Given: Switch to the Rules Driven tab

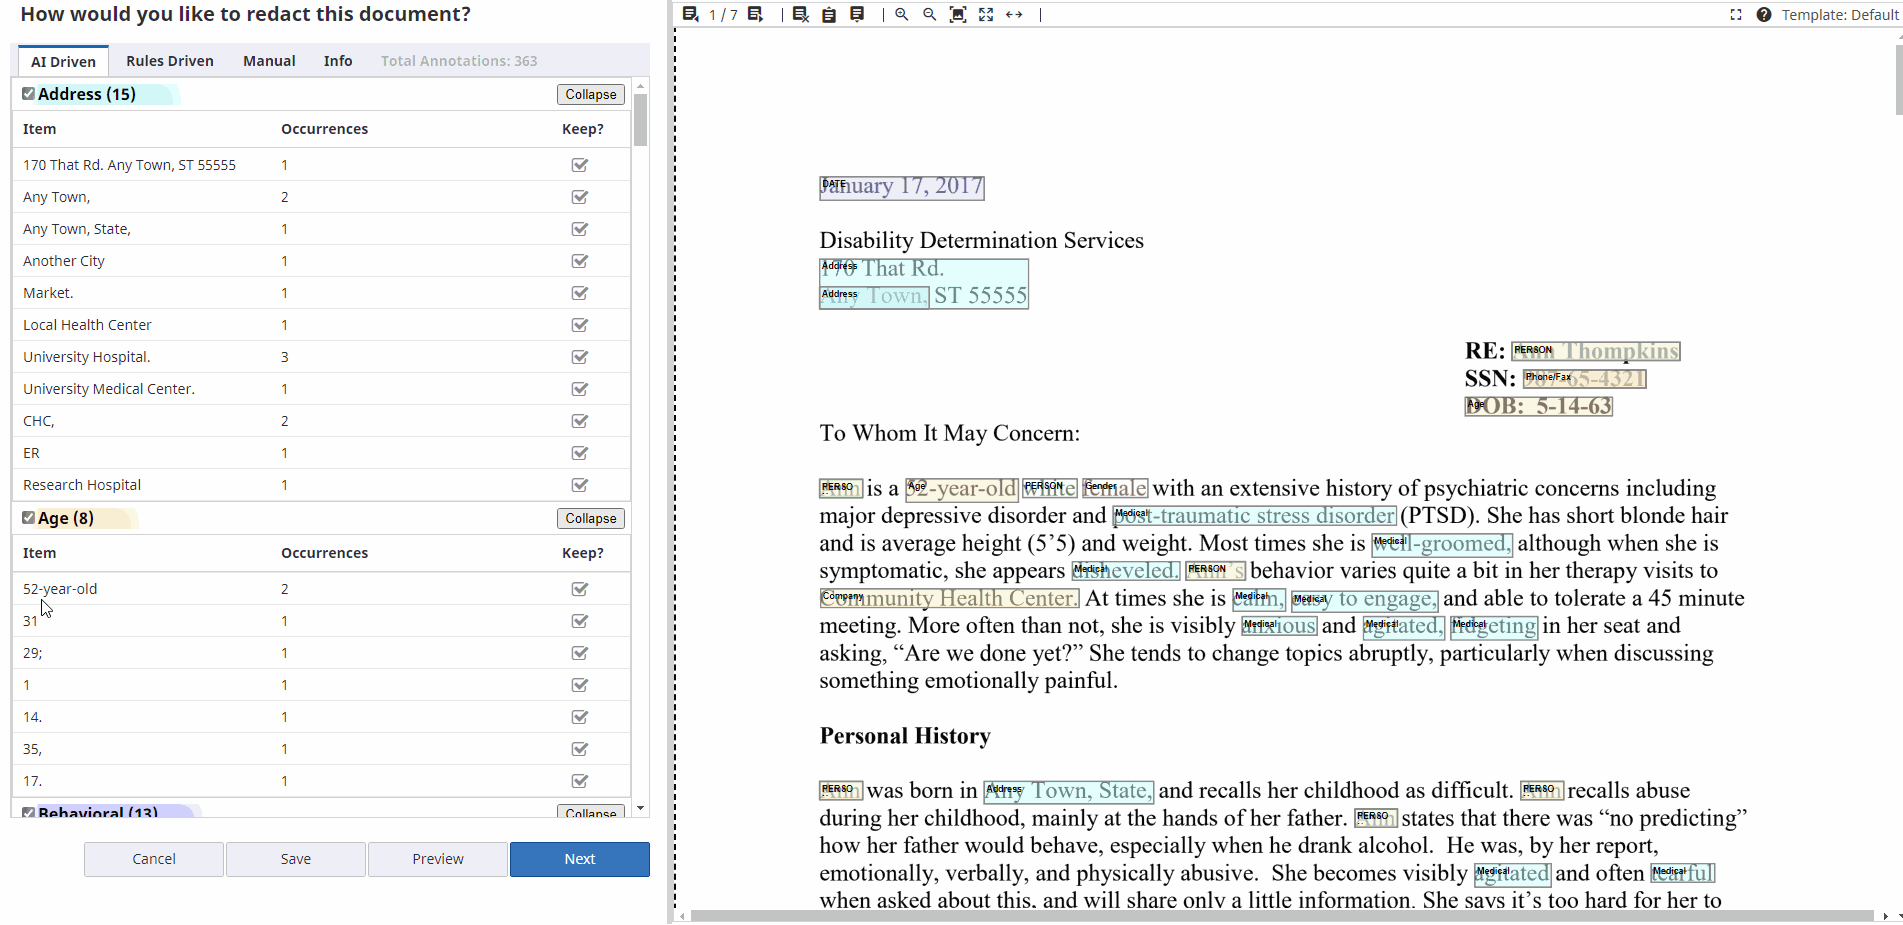Looking at the screenshot, I should click(170, 61).
